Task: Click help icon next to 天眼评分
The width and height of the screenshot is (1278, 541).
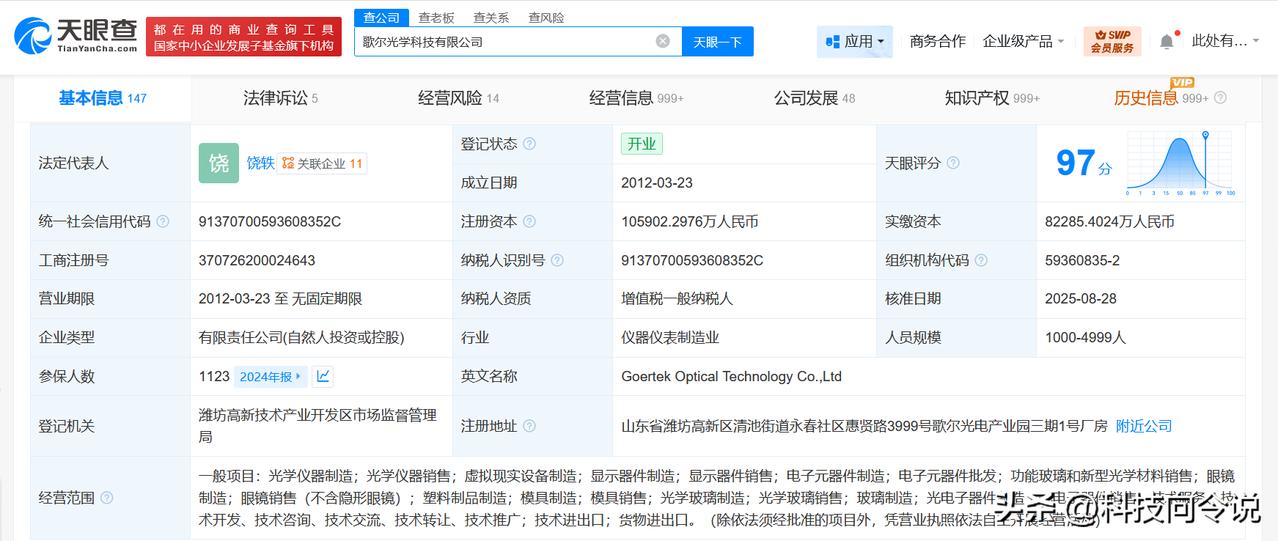Action: 953,163
